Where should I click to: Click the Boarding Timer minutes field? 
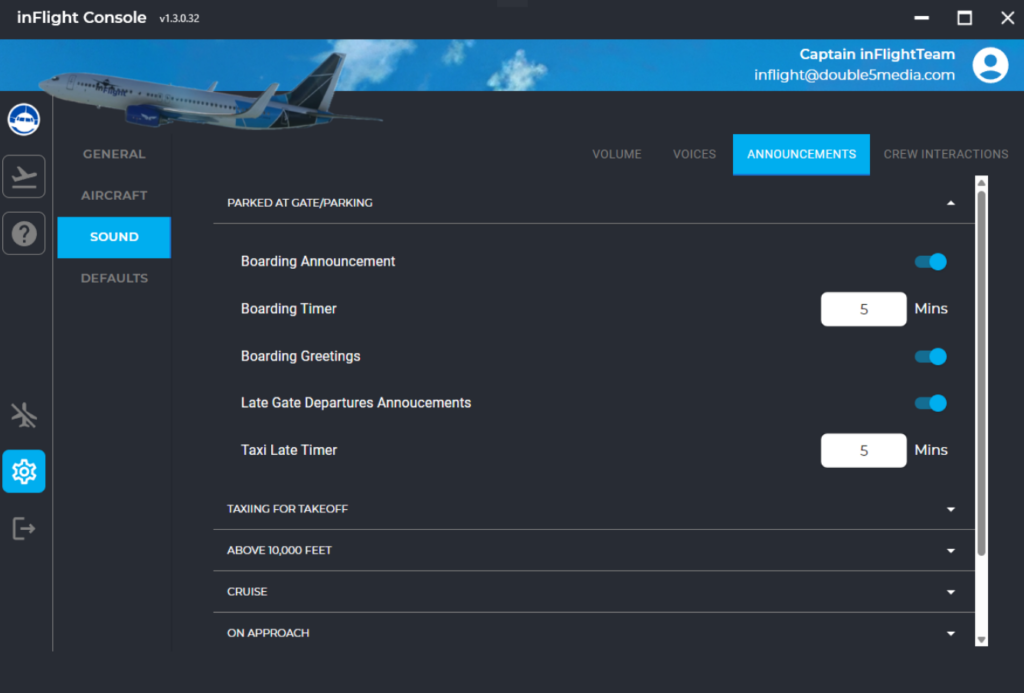(863, 309)
